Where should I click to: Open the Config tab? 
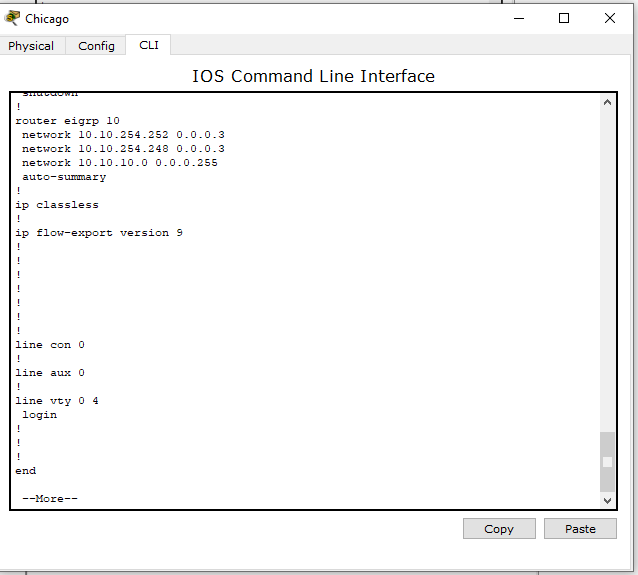96,46
